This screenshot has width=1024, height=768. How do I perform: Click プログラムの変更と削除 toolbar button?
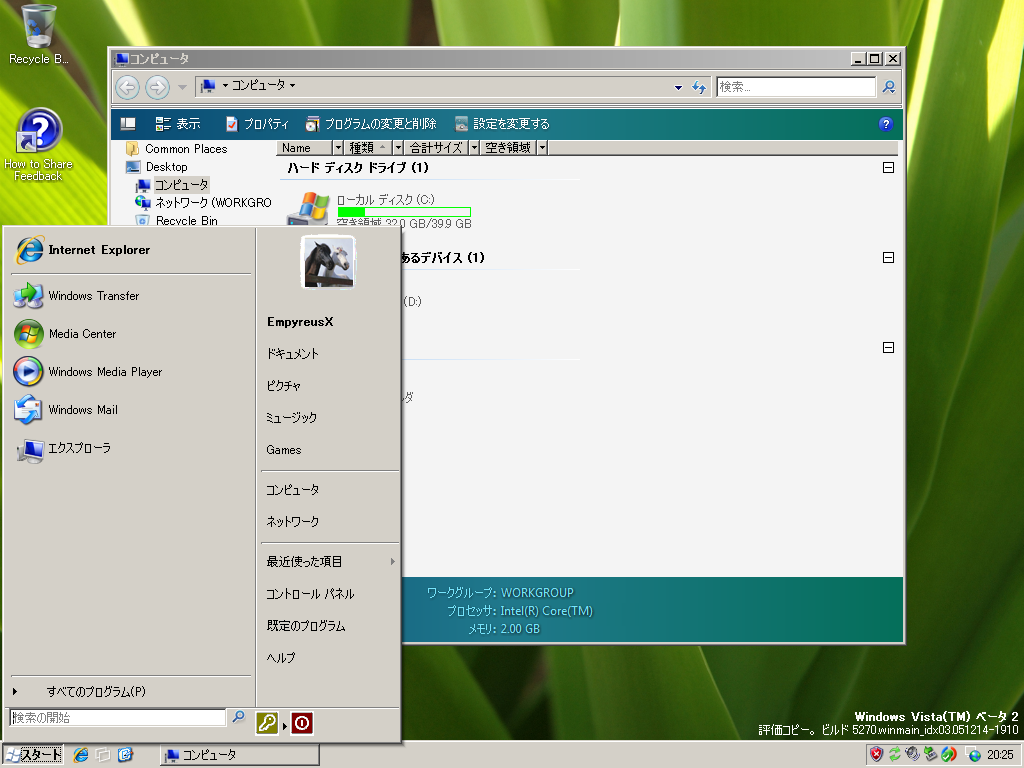371,124
